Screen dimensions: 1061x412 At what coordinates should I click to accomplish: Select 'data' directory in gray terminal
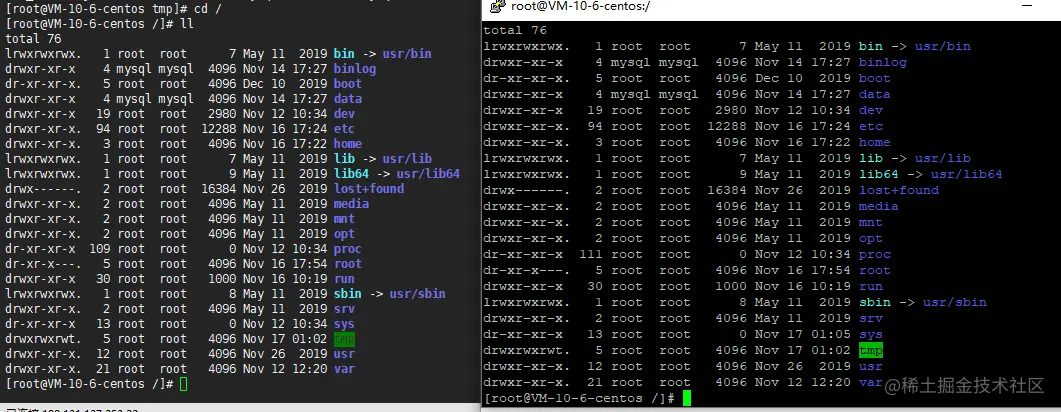(348, 99)
